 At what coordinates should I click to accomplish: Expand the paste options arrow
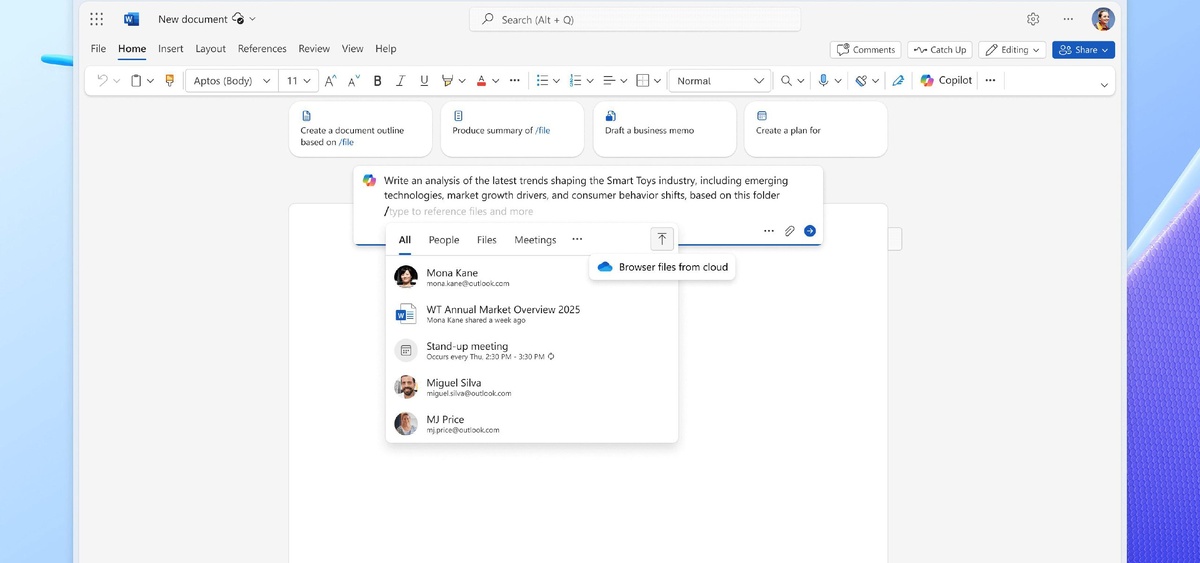pos(150,81)
